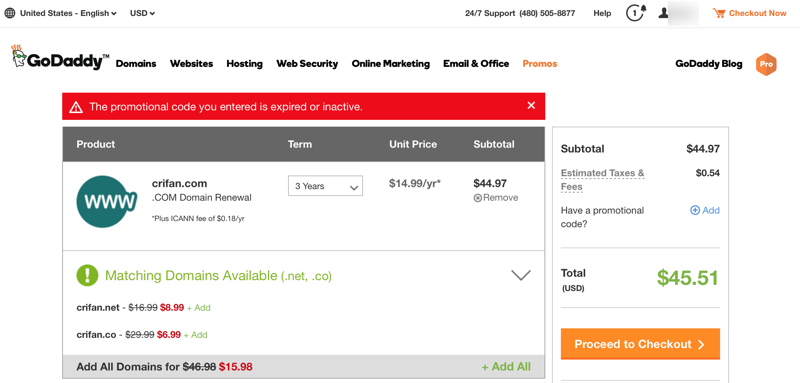Open the Promos menu item
Screen dimensions: 800x383
(x=540, y=64)
